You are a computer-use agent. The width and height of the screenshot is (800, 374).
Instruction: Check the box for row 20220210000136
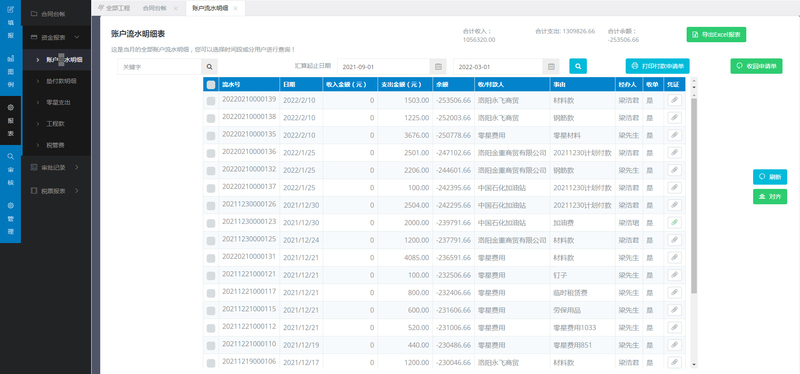pos(211,154)
